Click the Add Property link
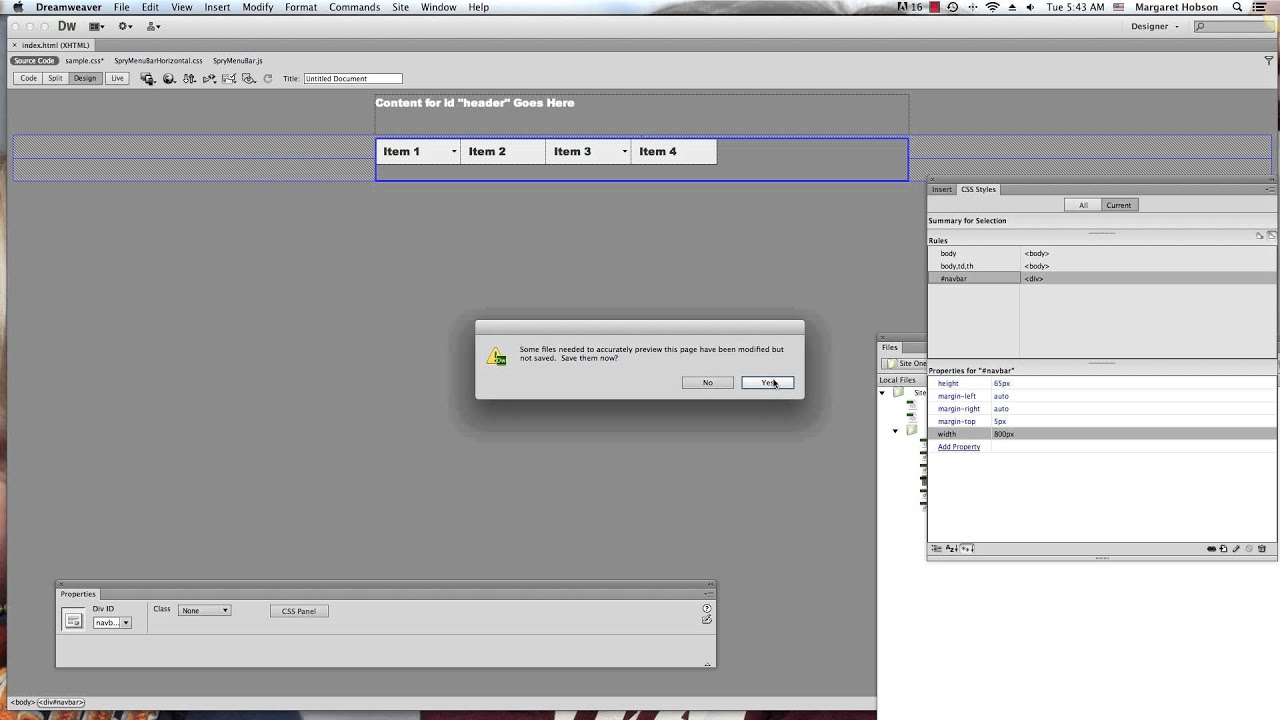 click(x=959, y=447)
